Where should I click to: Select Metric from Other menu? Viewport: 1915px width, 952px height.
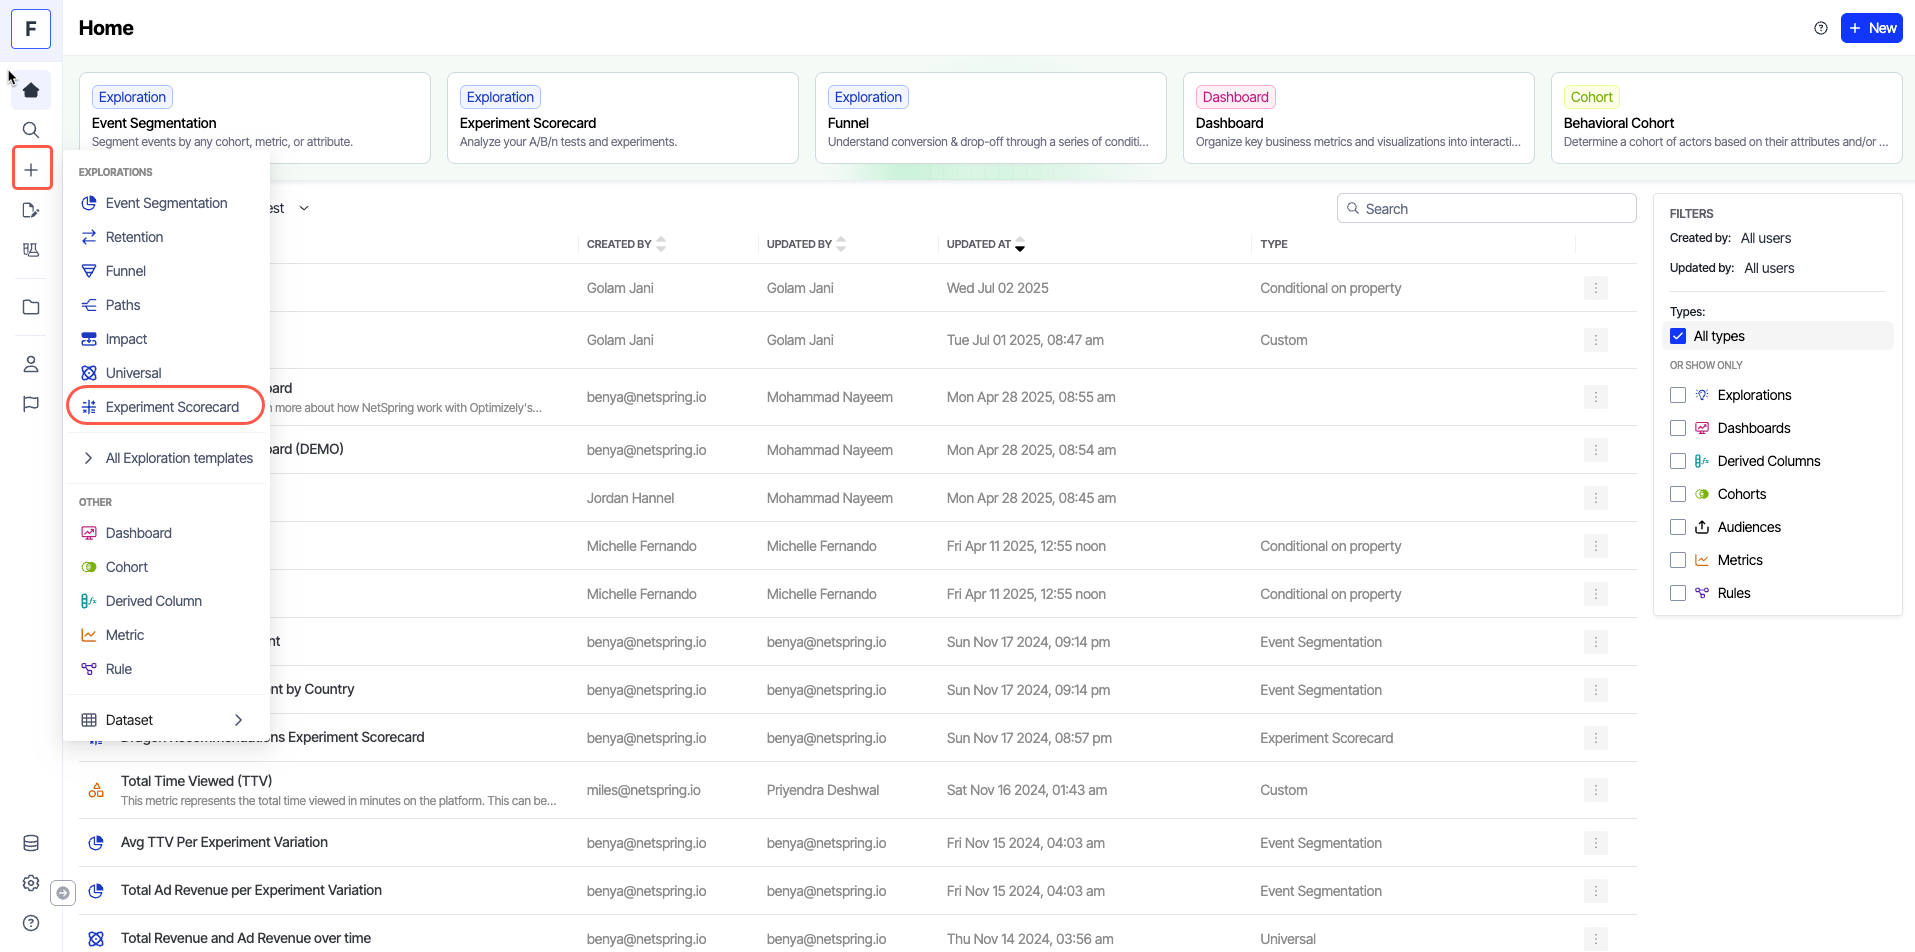click(166, 635)
